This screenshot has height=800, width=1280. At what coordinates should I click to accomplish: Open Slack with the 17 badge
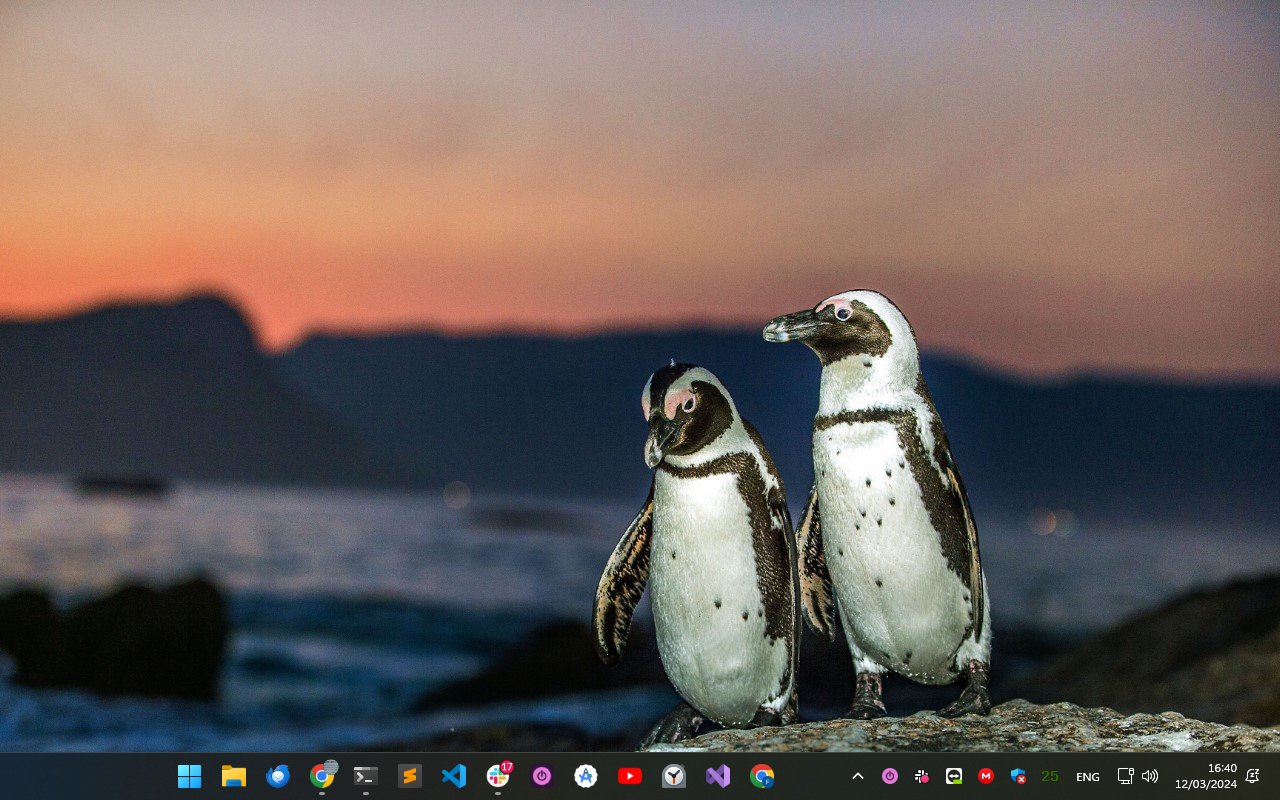tap(498, 776)
